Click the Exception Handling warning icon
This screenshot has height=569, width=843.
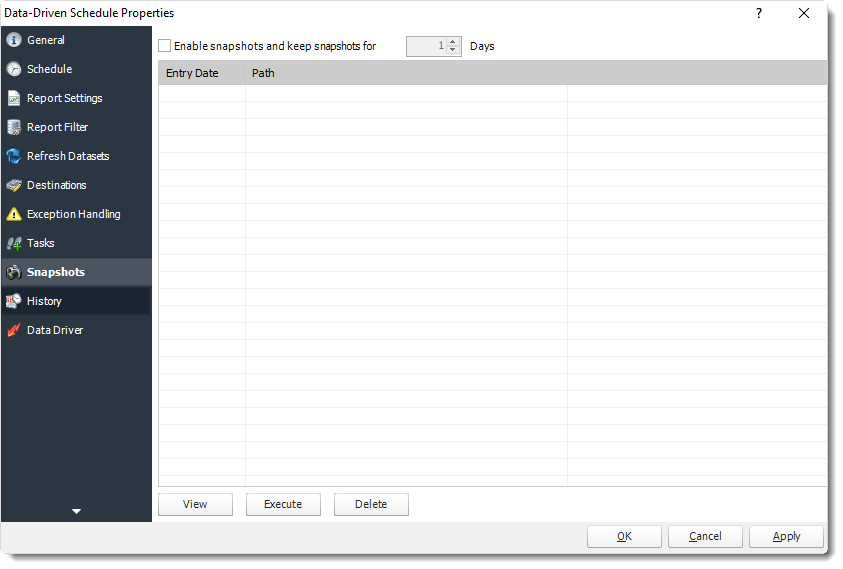coord(14,214)
